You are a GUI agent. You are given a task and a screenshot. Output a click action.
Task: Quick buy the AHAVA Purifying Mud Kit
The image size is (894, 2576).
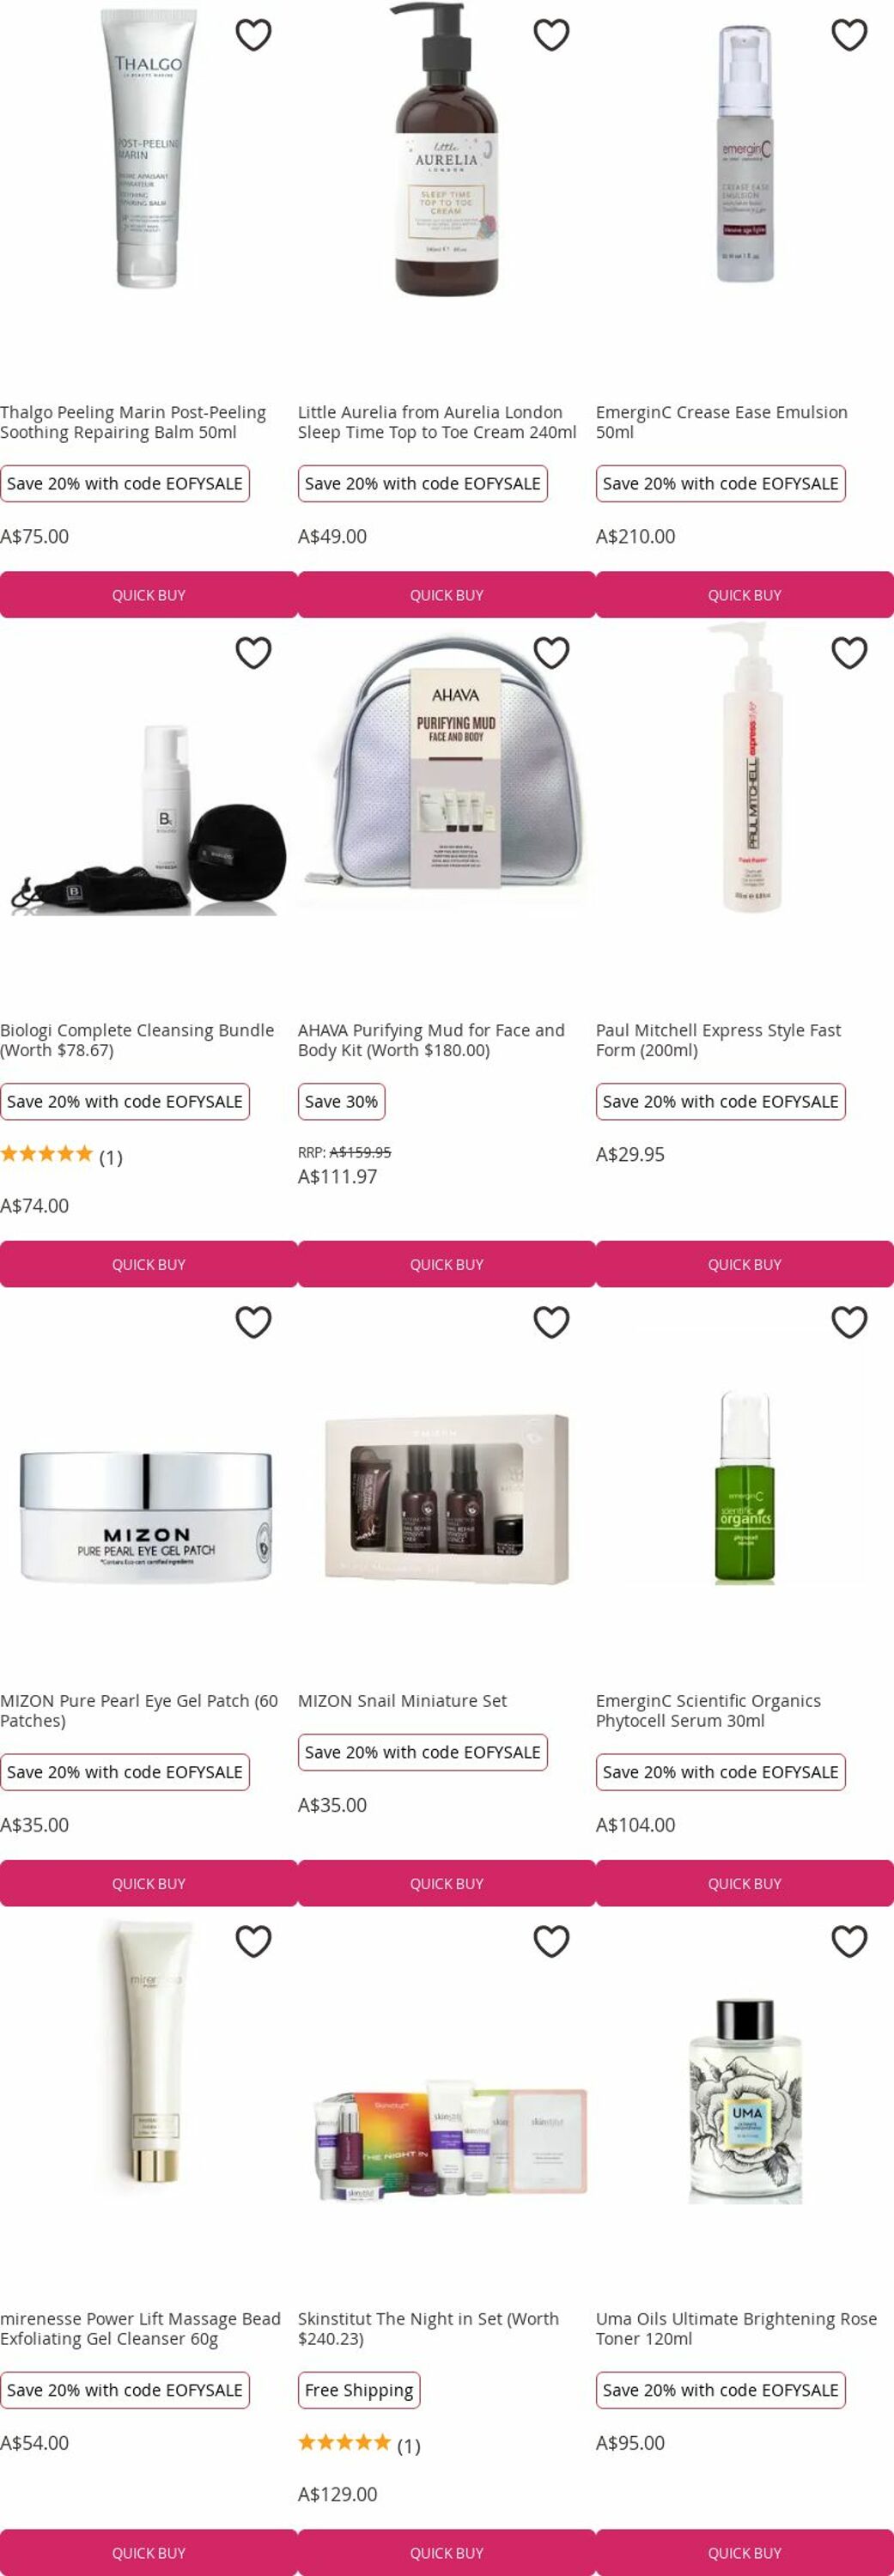[447, 1264]
